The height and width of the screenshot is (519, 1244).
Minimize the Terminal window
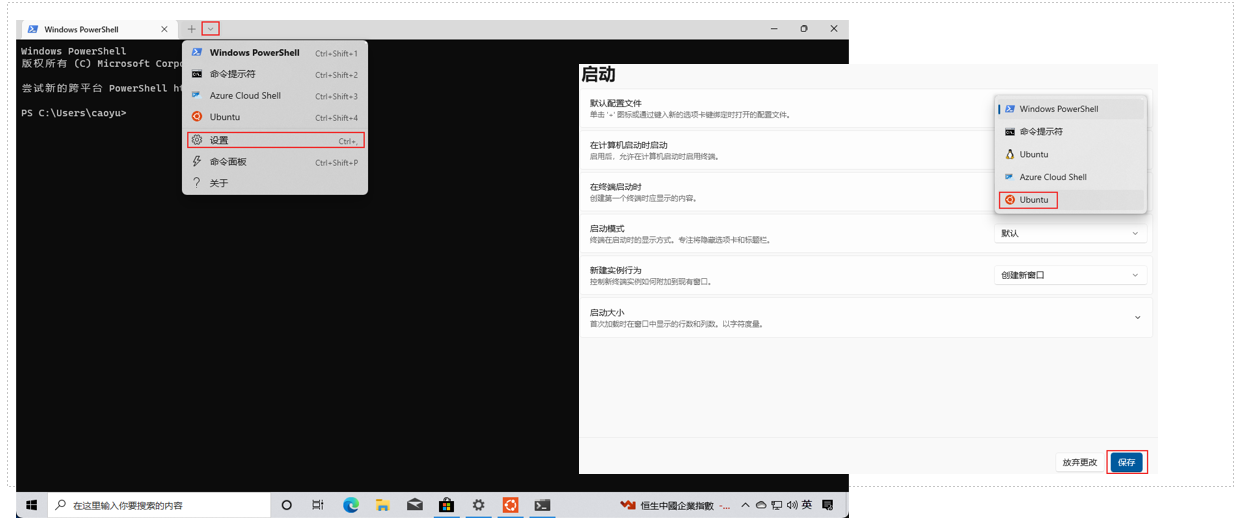coord(776,29)
